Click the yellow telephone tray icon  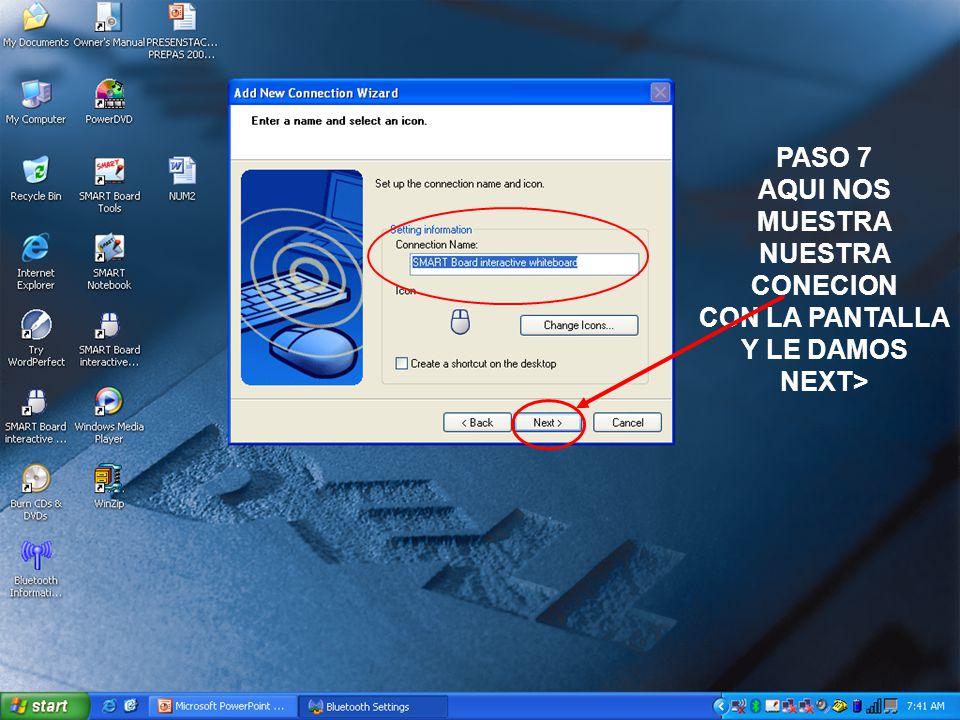click(839, 706)
